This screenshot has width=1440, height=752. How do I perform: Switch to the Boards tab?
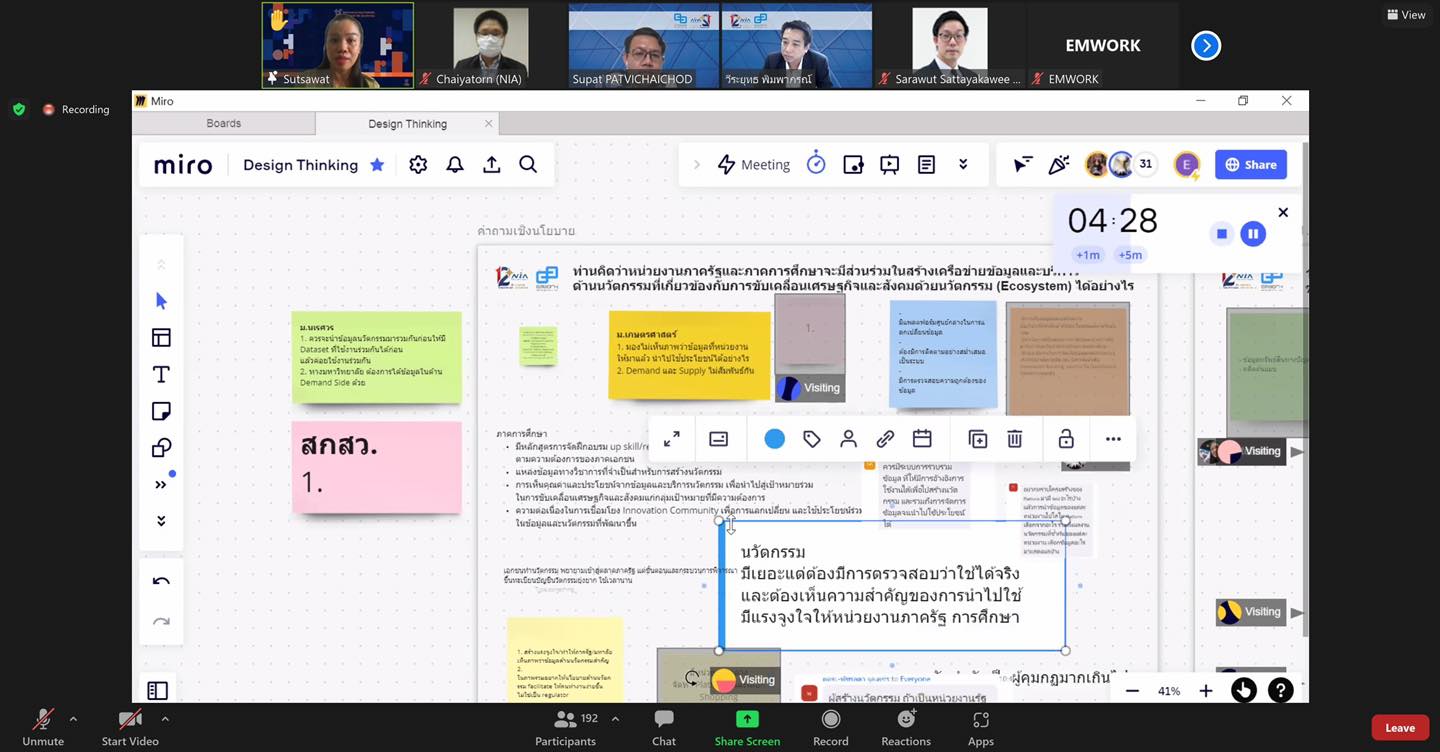click(224, 123)
